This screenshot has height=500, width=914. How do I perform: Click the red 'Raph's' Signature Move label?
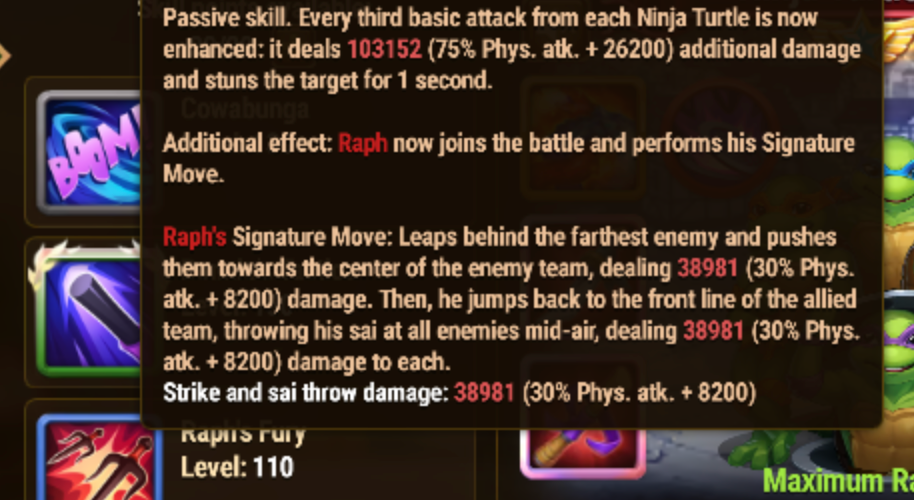(x=195, y=237)
